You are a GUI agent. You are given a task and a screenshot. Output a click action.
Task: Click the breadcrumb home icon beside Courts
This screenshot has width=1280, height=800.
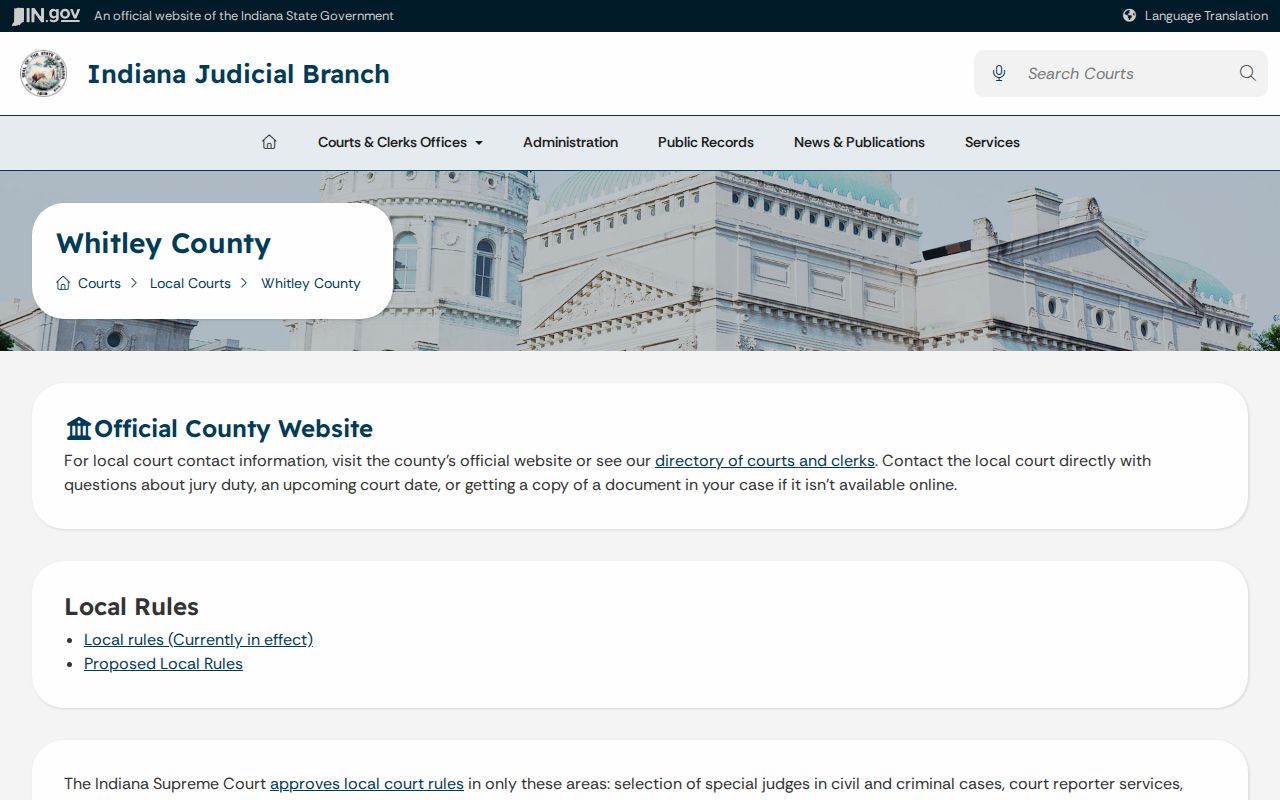(x=63, y=283)
